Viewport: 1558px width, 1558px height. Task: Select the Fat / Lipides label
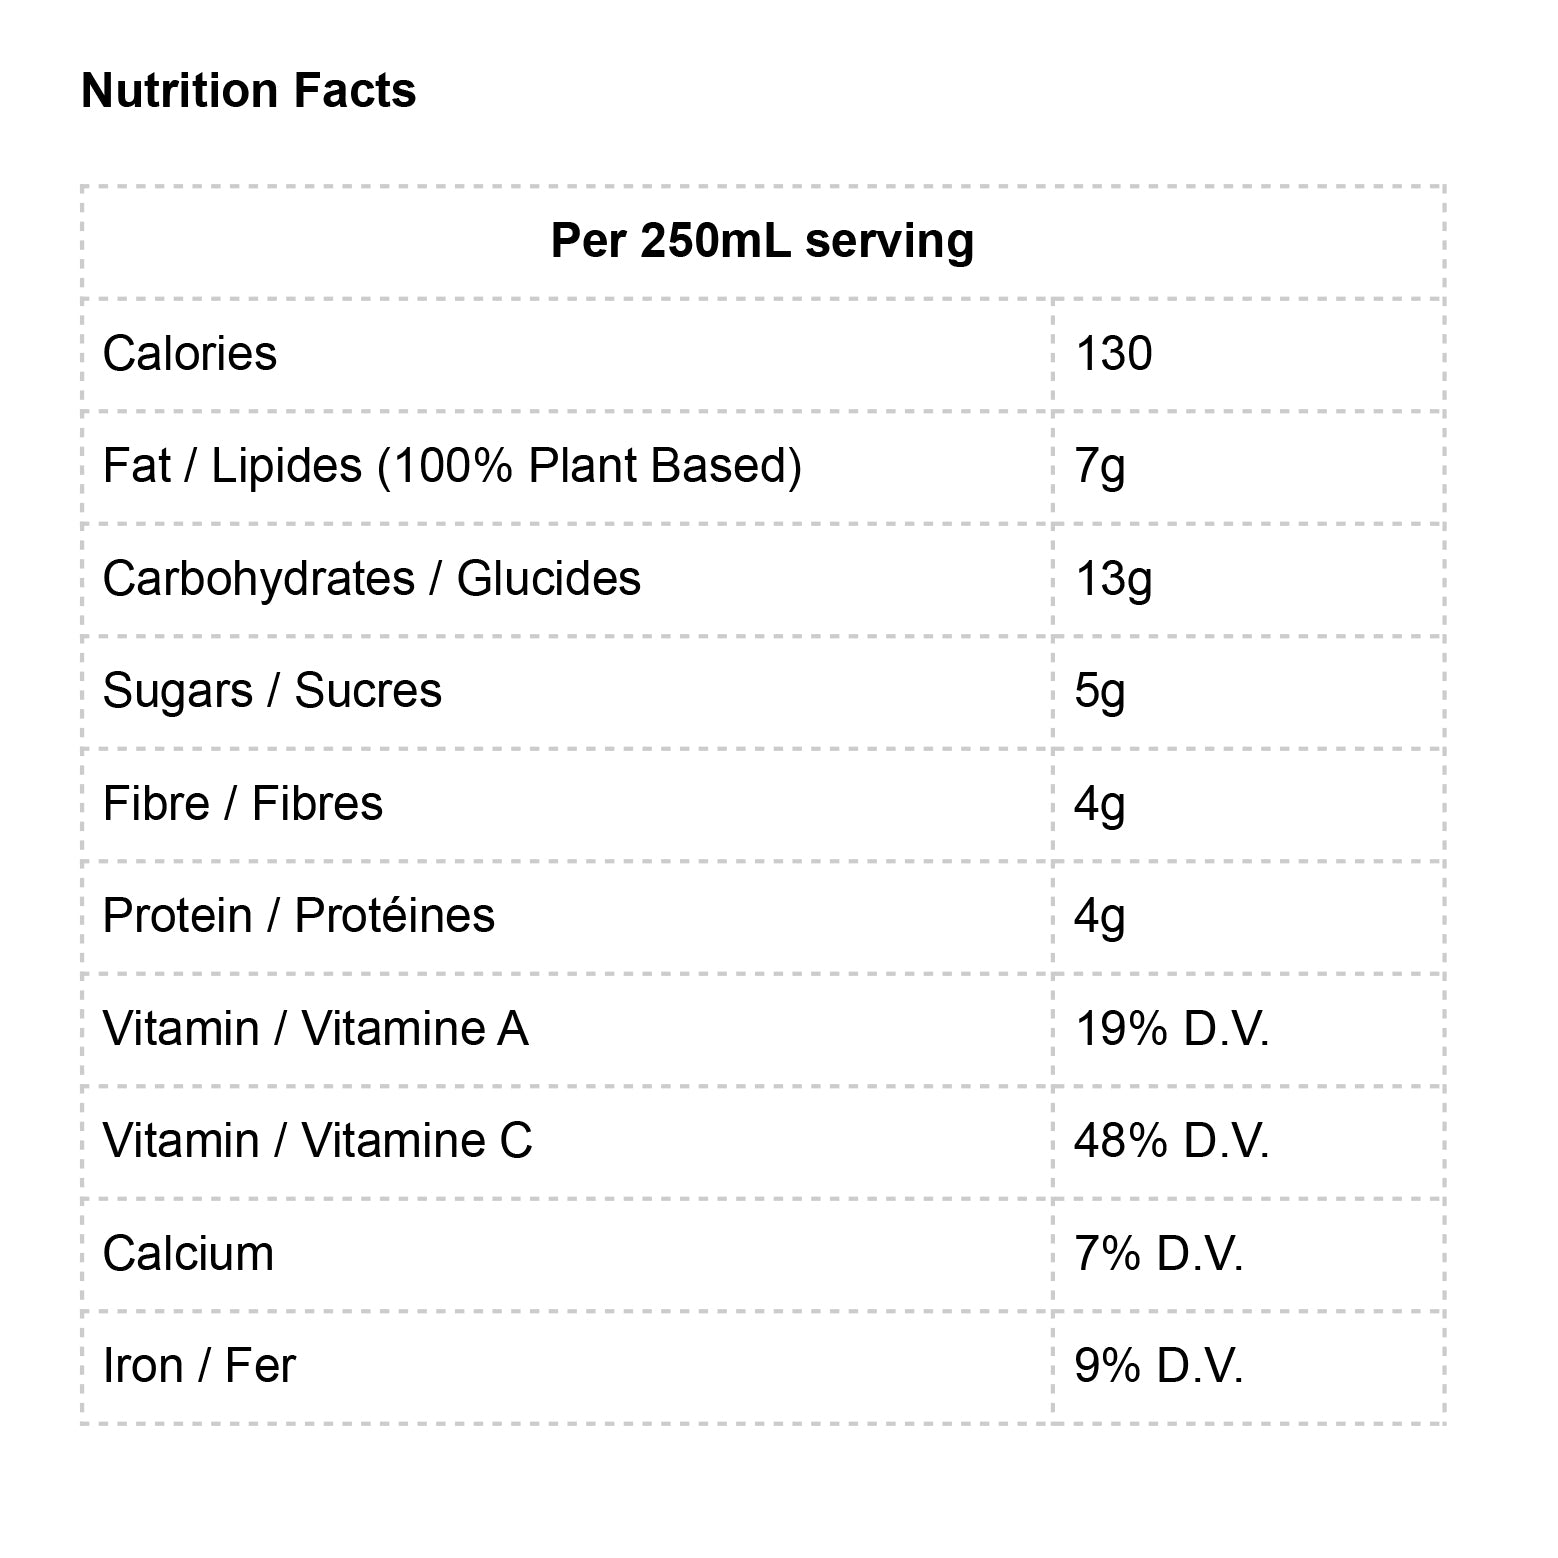(452, 466)
